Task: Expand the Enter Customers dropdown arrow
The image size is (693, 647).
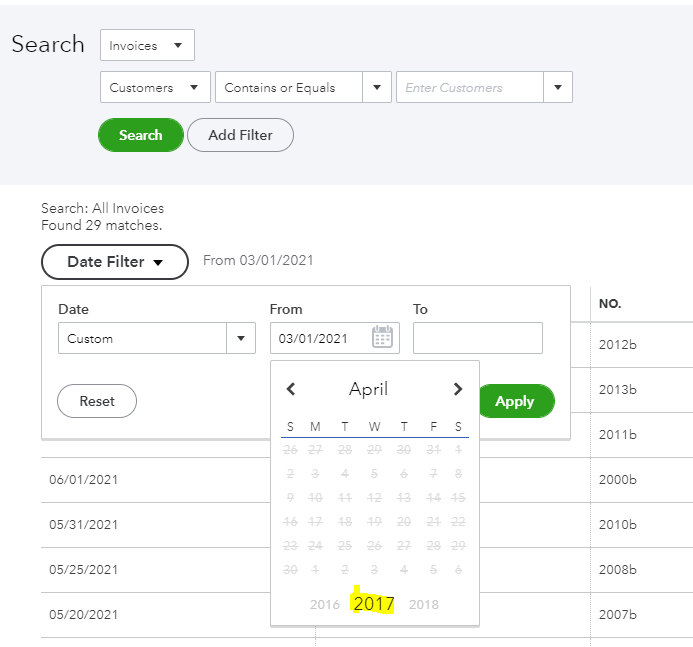Action: (x=557, y=88)
